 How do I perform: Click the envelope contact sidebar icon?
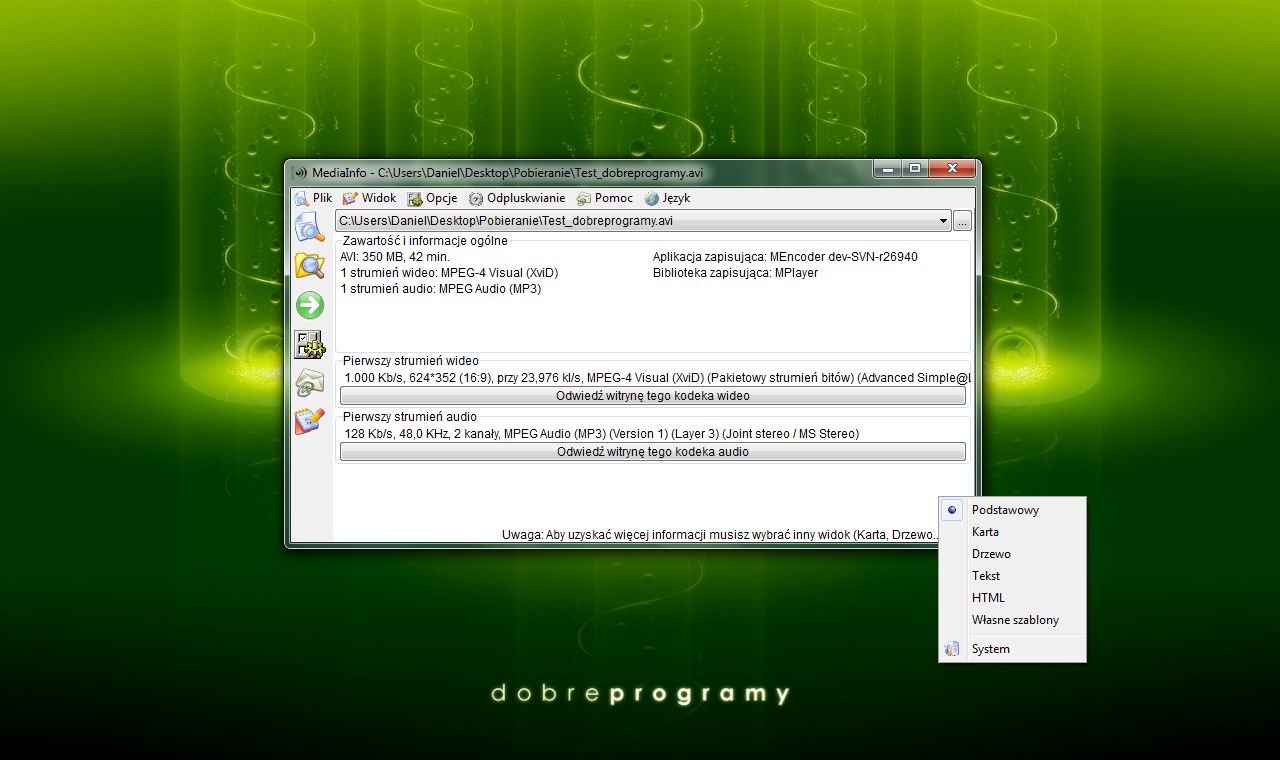pos(310,383)
